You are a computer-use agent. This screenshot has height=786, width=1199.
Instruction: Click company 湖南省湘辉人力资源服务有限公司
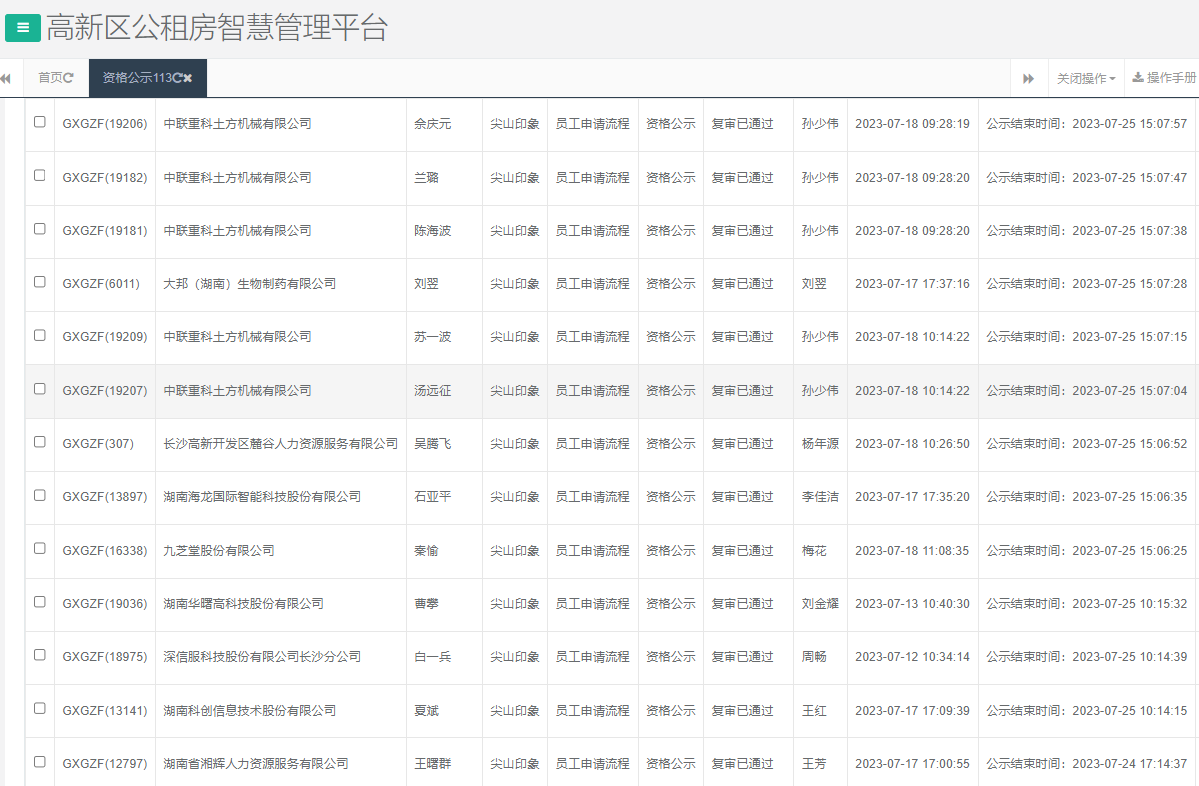256,764
